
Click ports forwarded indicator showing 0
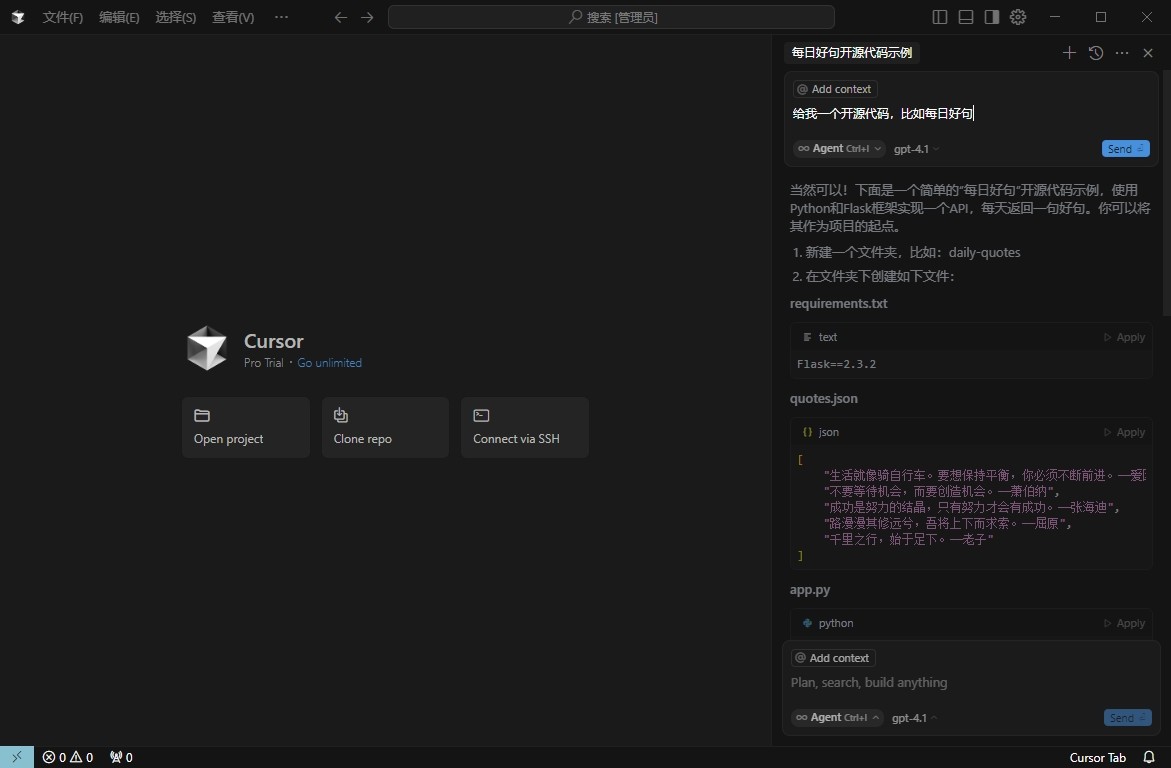point(120,757)
